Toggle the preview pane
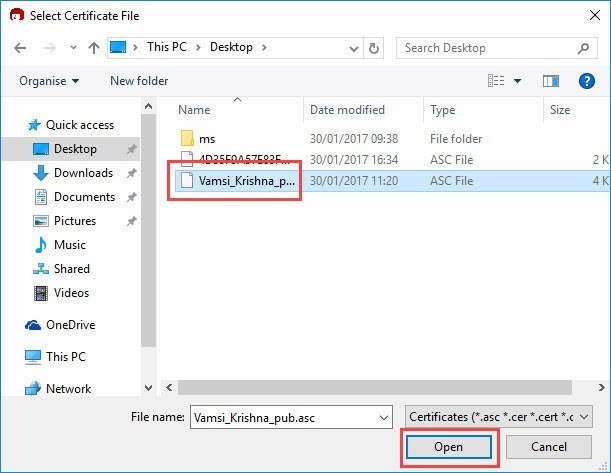 point(551,81)
